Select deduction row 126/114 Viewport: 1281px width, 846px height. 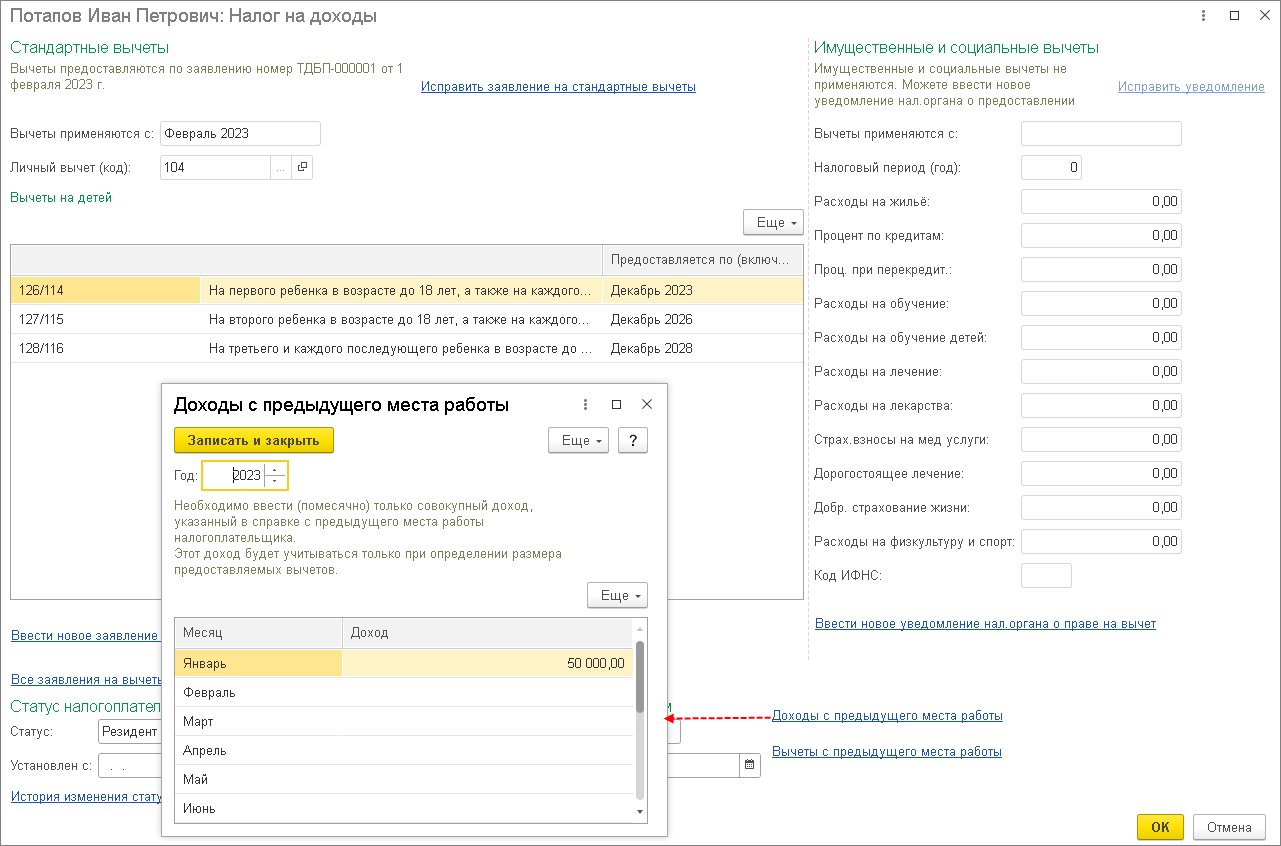coord(406,291)
